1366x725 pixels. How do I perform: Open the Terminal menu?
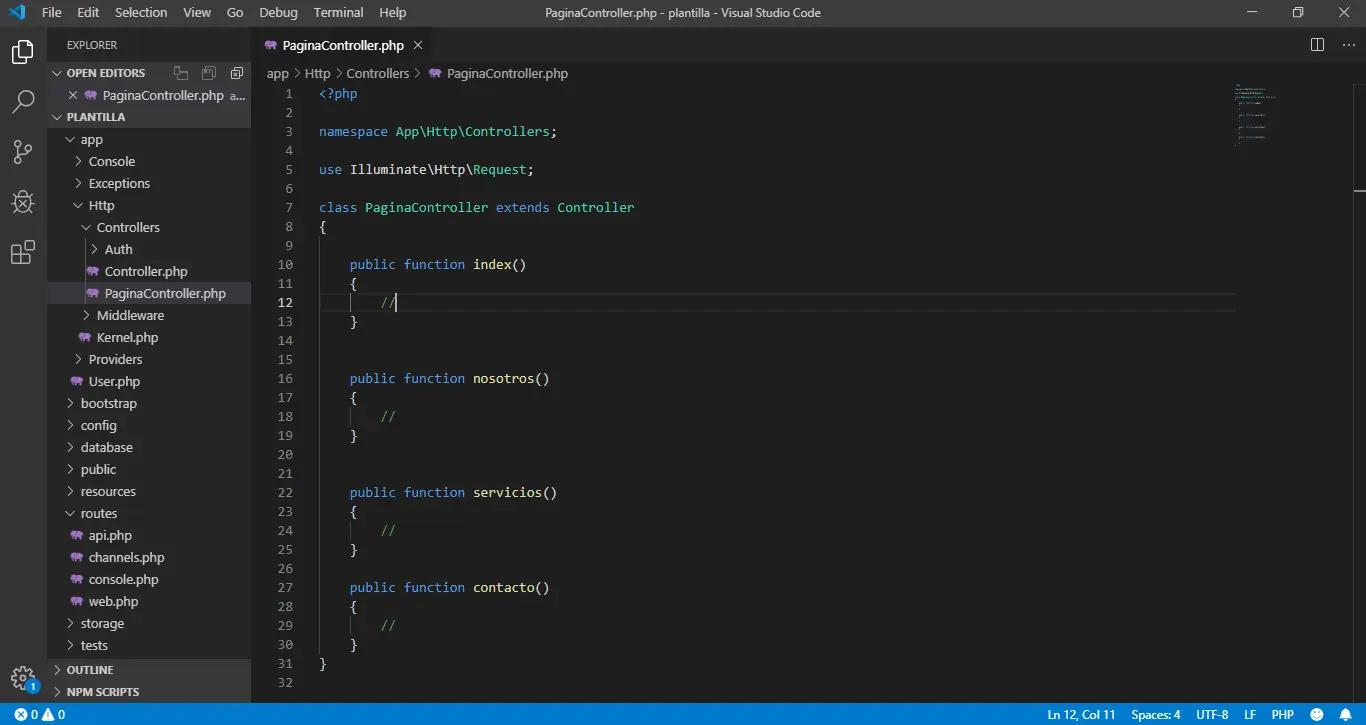[337, 12]
